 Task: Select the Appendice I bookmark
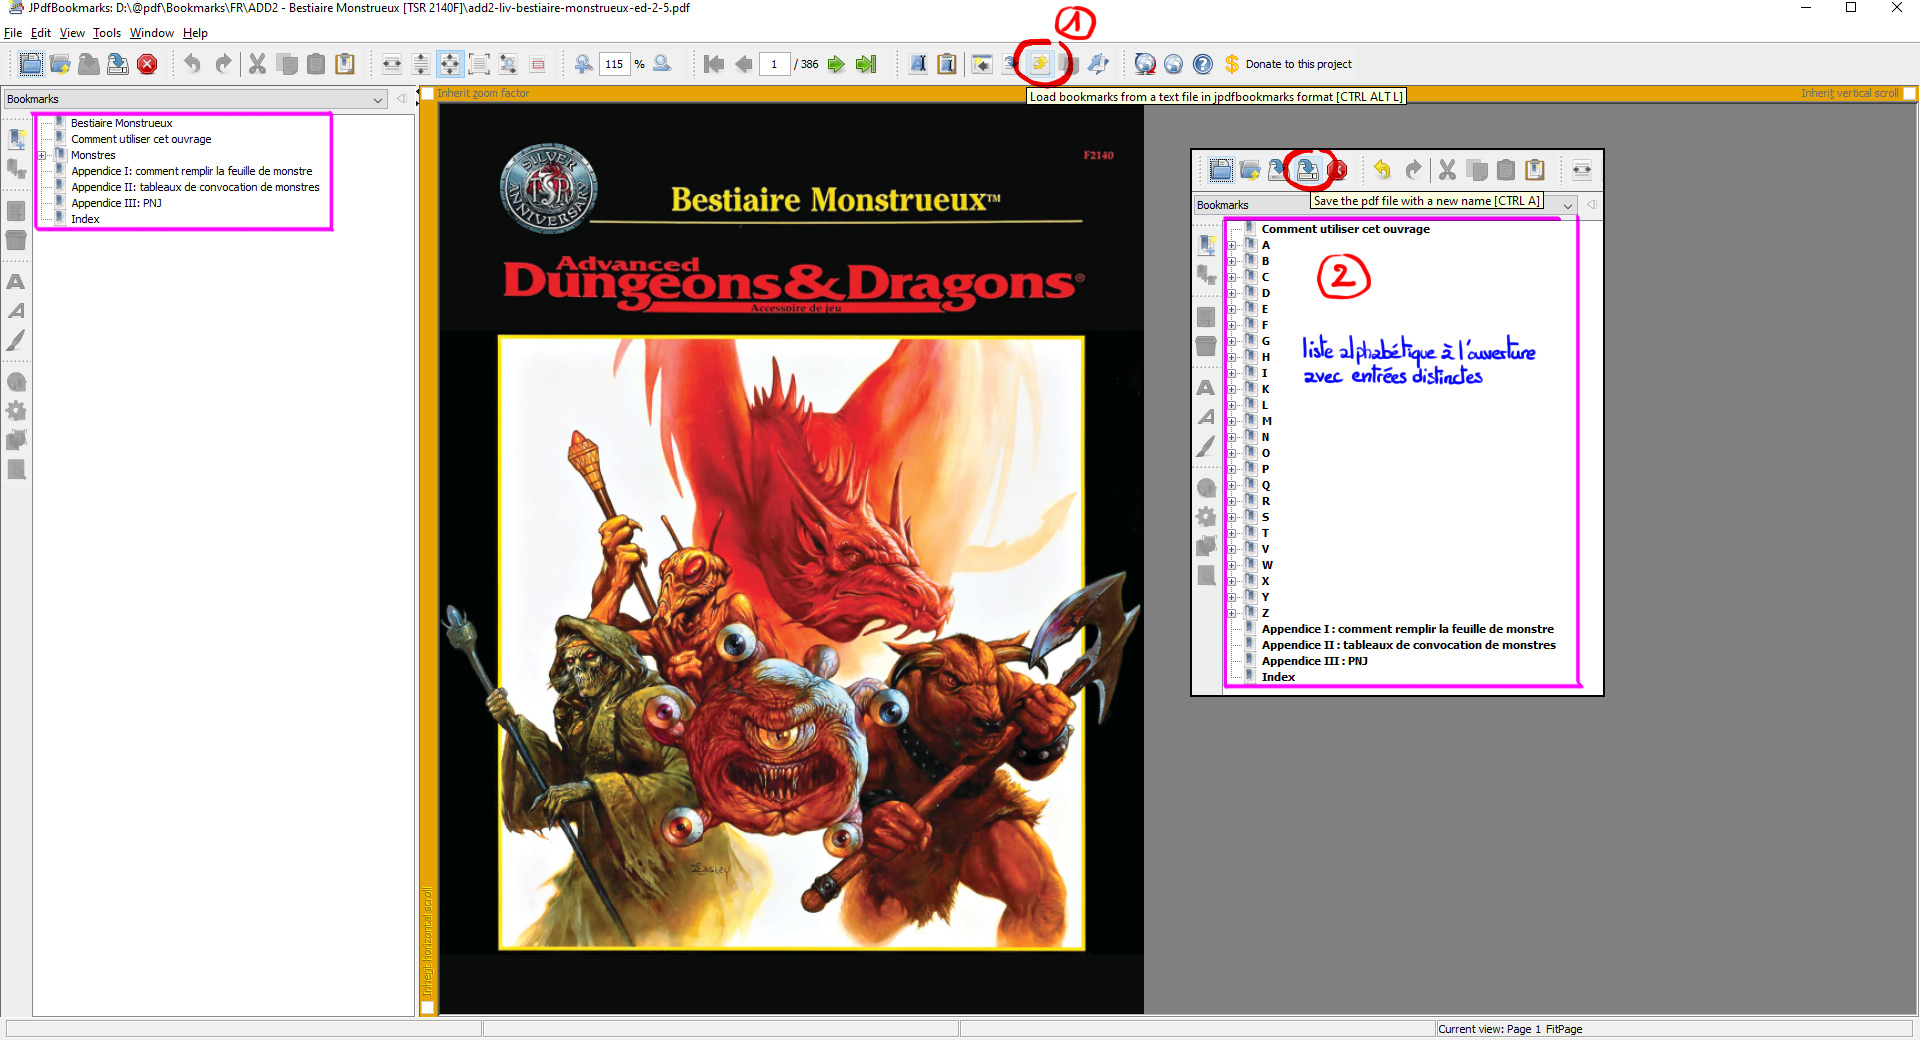coord(192,171)
